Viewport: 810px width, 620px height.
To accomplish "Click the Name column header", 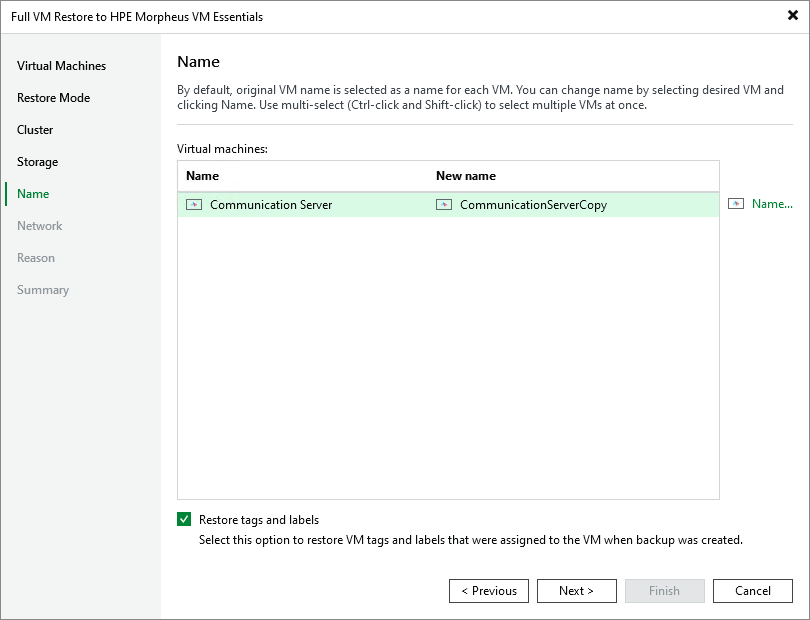I will (201, 175).
